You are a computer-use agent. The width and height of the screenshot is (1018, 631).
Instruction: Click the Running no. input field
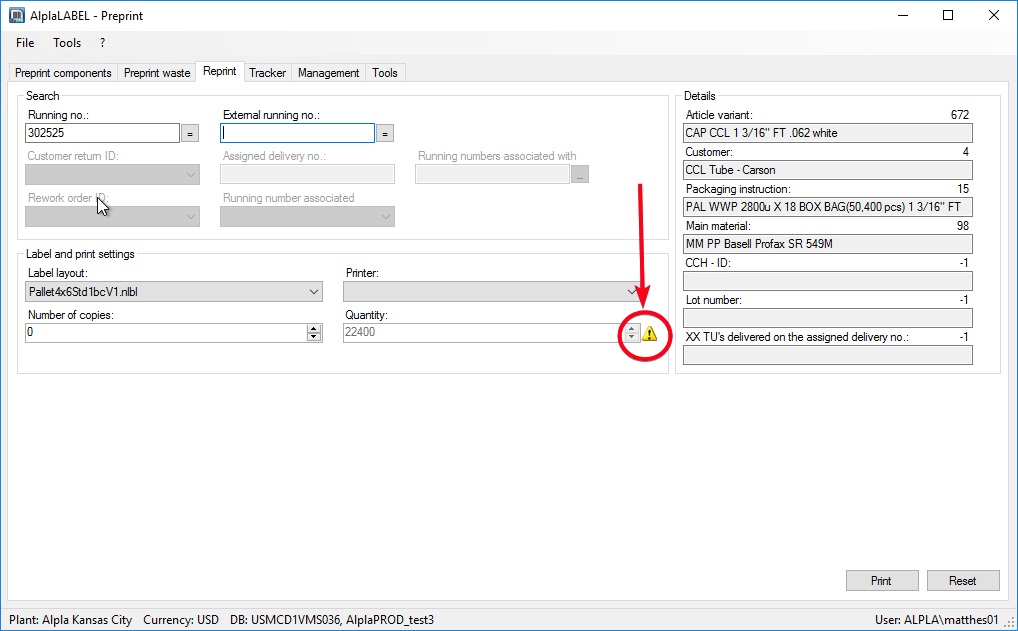pos(101,133)
